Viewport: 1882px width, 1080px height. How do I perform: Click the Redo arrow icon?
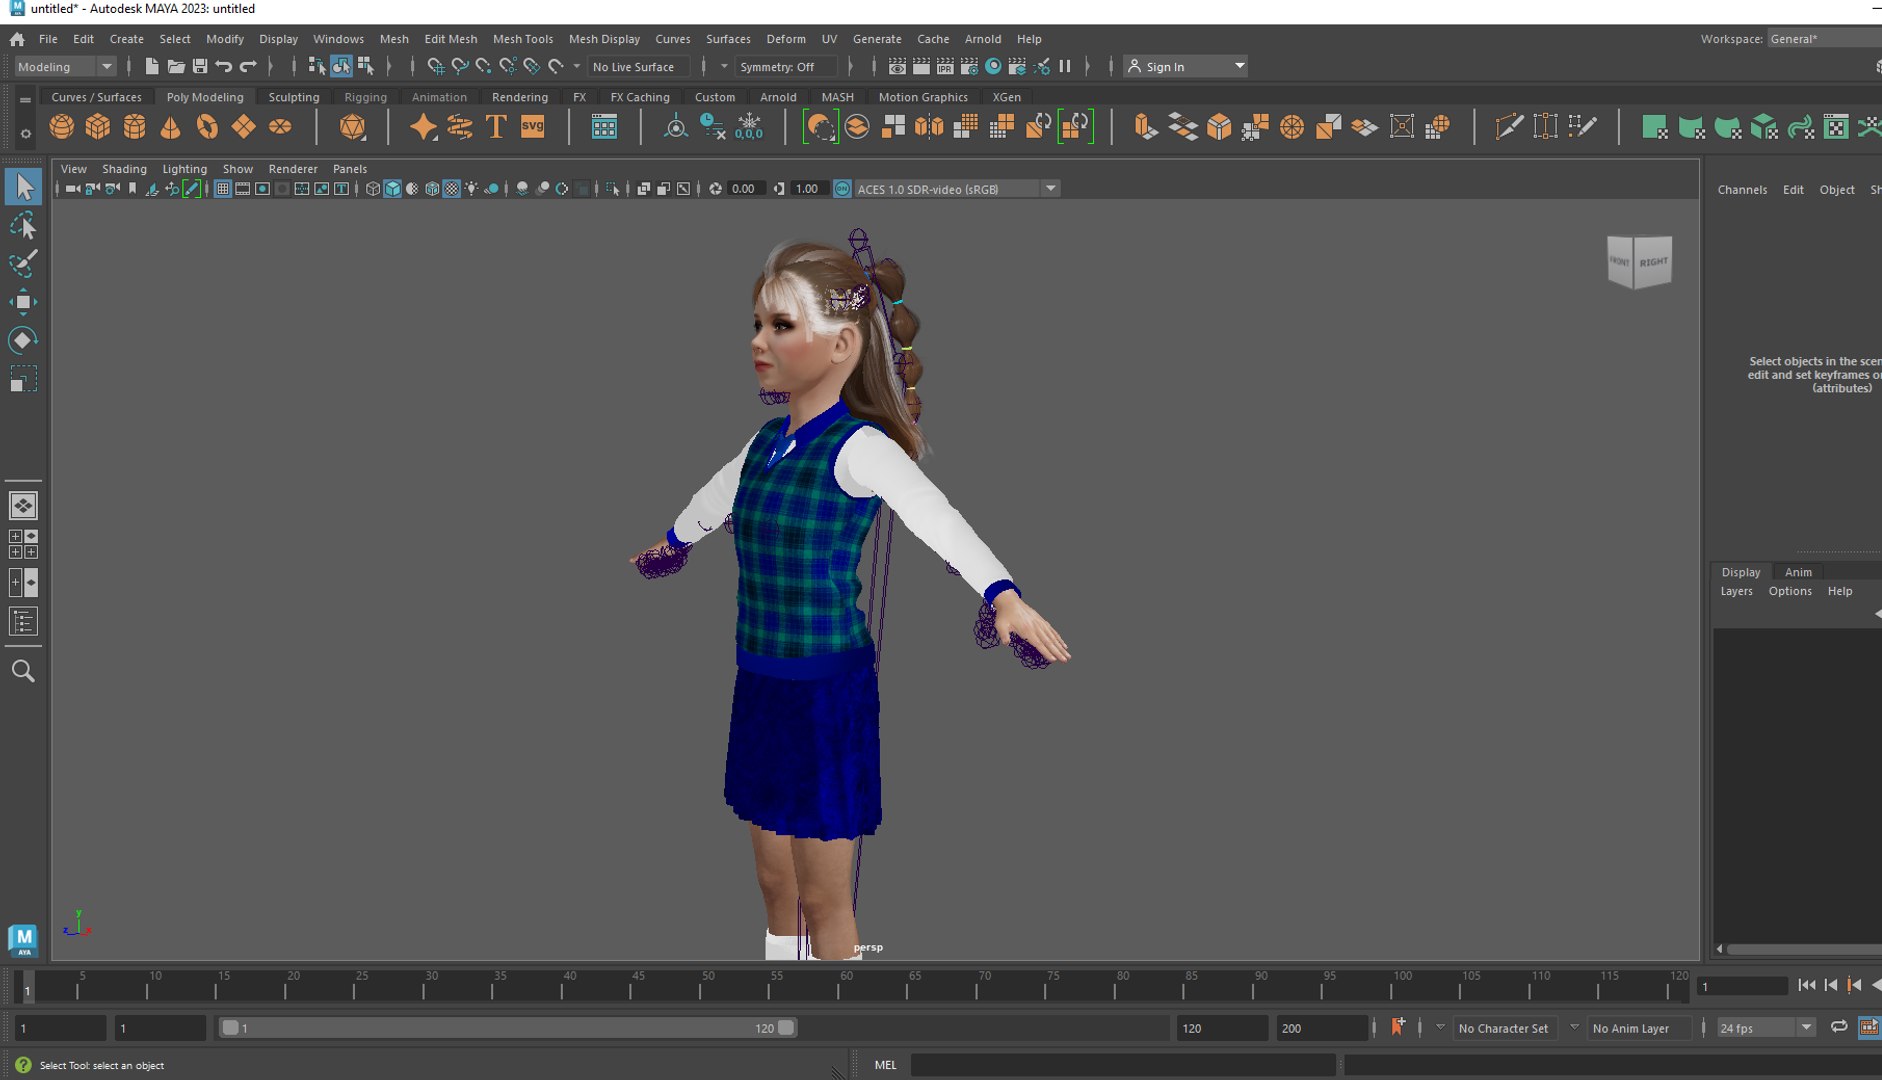[x=248, y=66]
